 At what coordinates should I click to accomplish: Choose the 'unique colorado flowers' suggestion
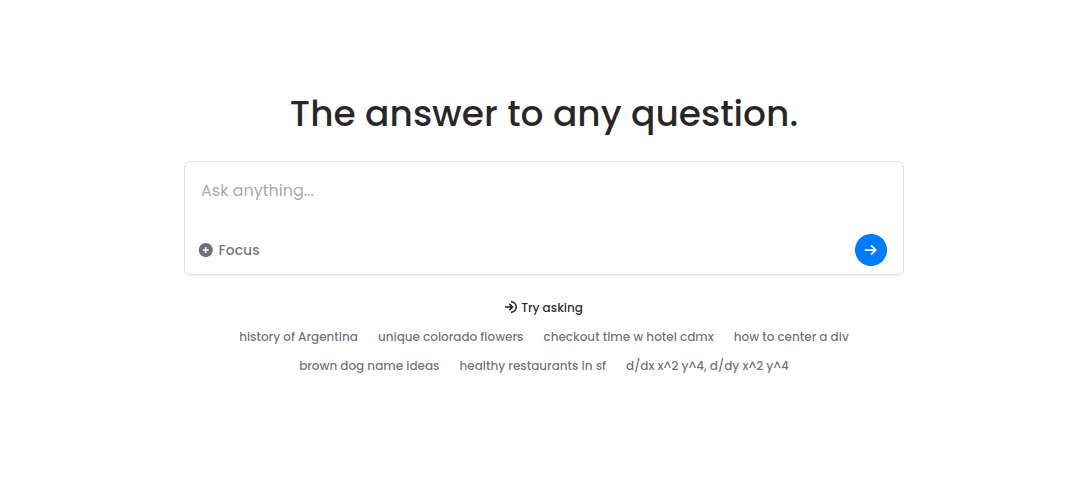[450, 337]
